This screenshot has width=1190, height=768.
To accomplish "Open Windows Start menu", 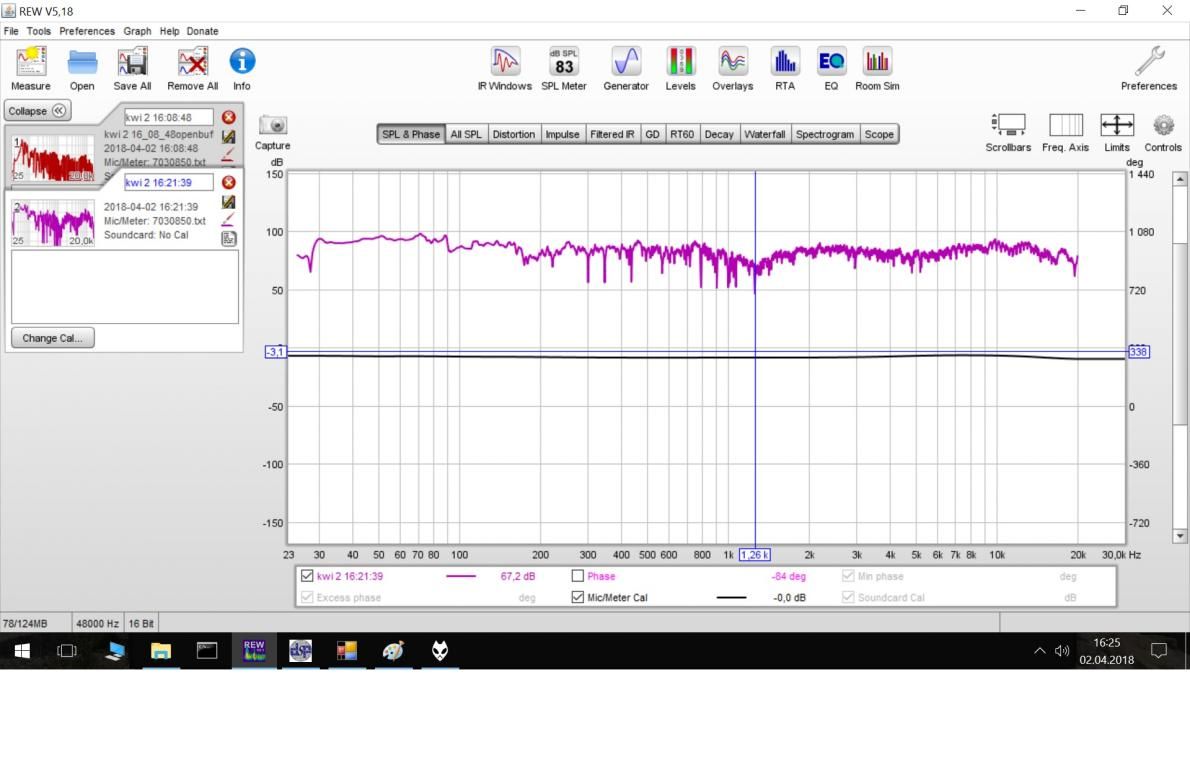I will click(22, 651).
